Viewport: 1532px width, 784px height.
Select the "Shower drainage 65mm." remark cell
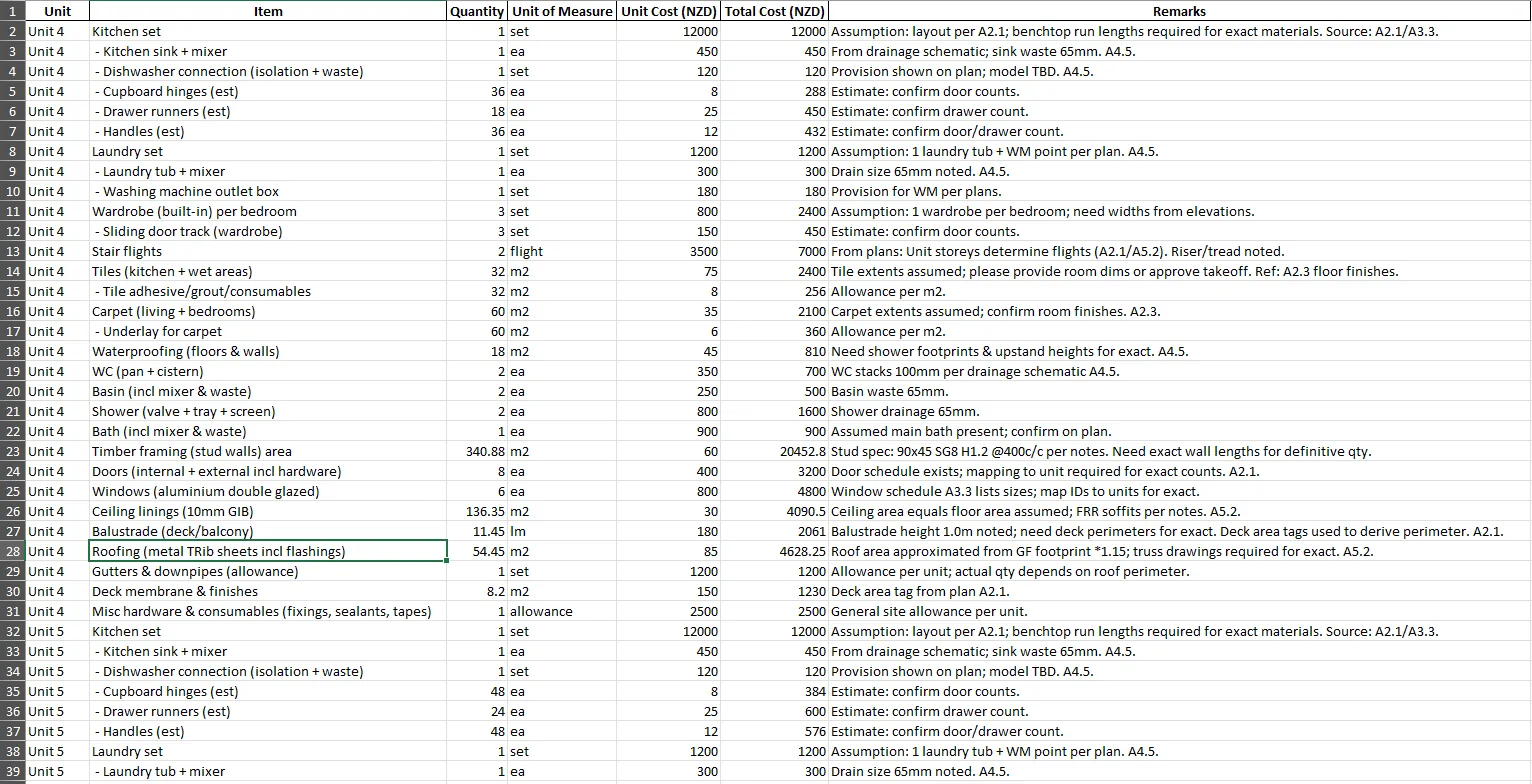(1179, 411)
